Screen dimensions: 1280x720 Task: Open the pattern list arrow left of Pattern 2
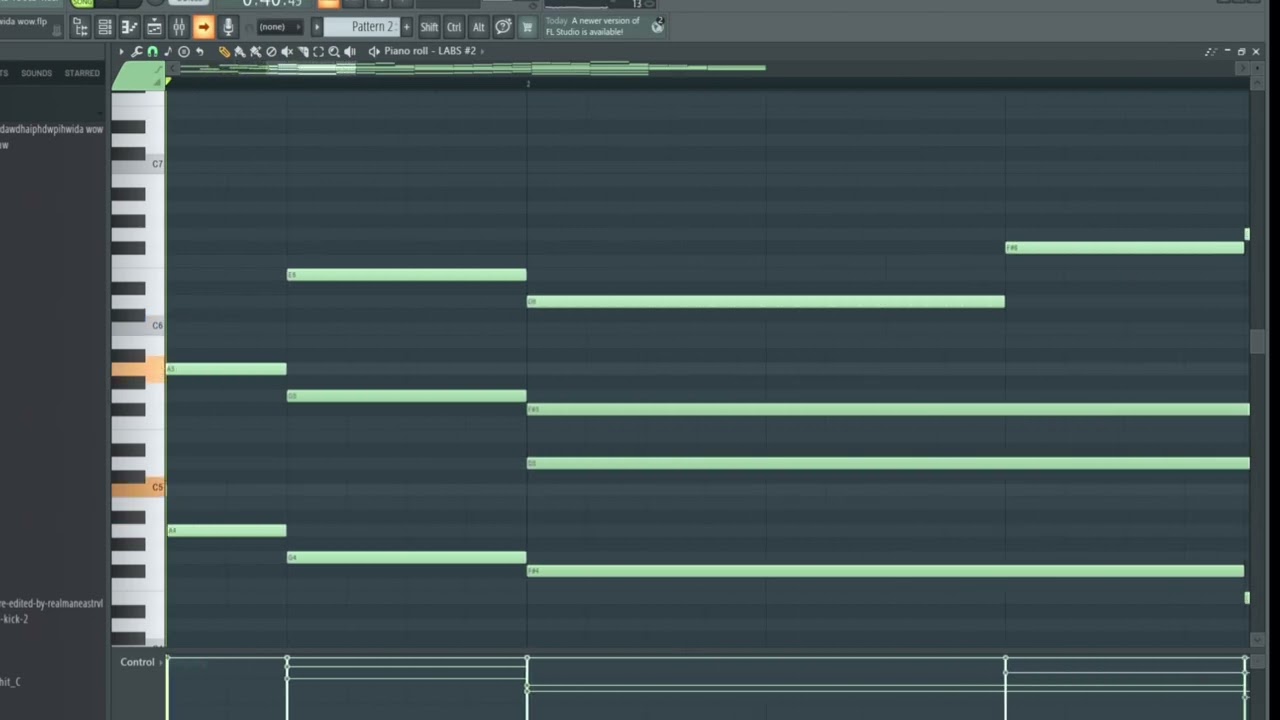click(x=317, y=27)
